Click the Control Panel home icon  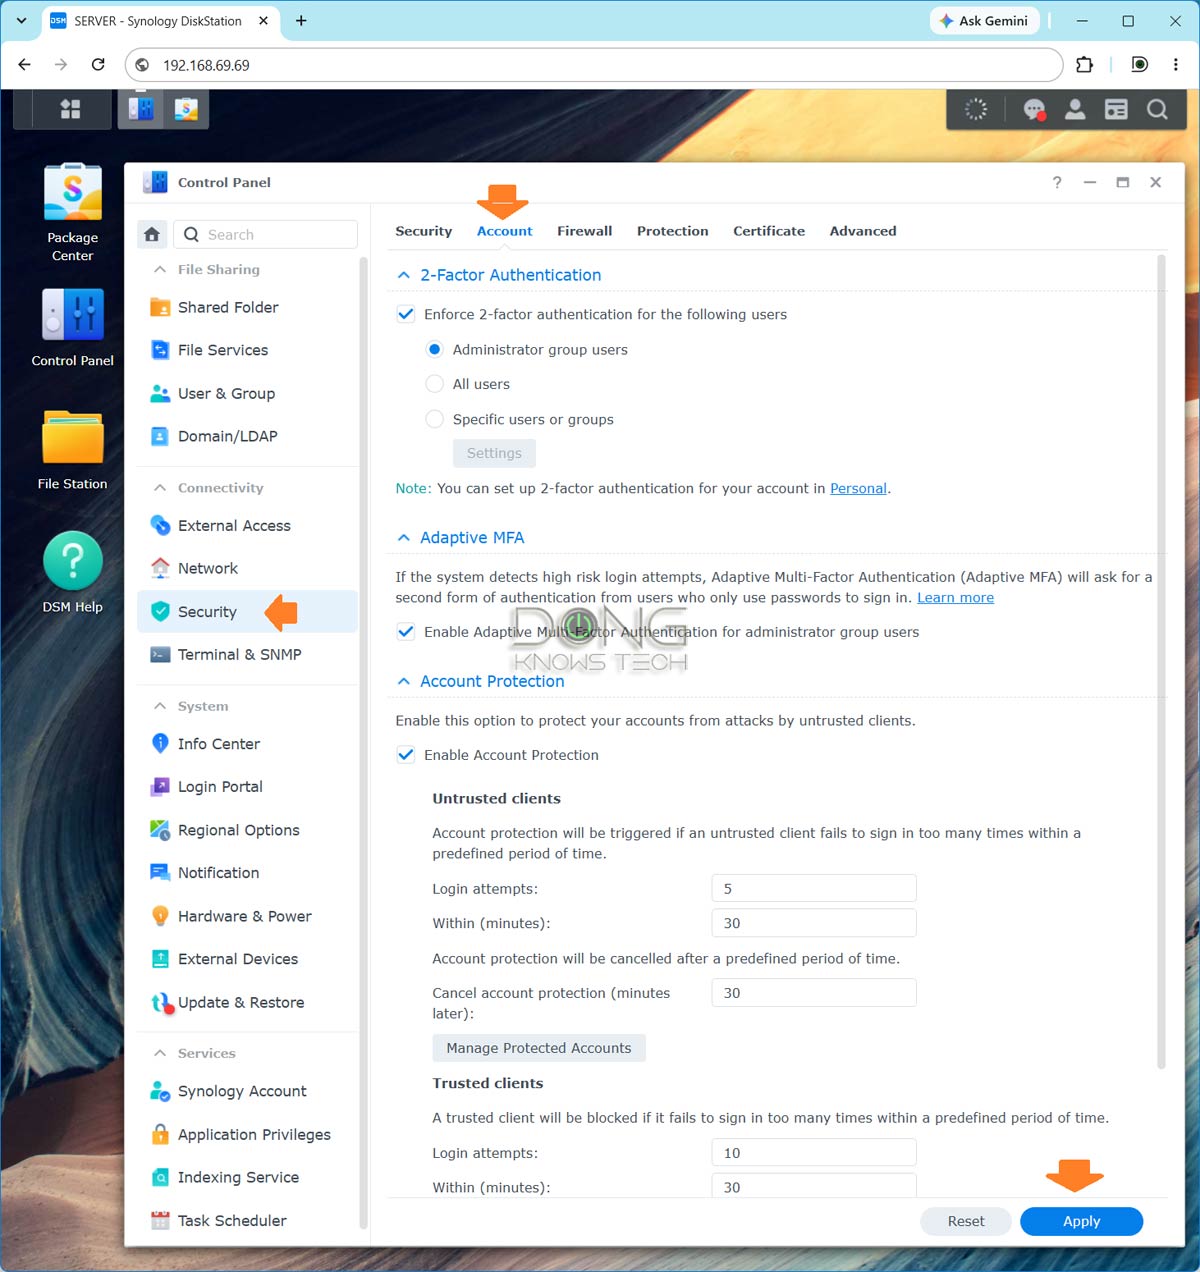(x=152, y=234)
